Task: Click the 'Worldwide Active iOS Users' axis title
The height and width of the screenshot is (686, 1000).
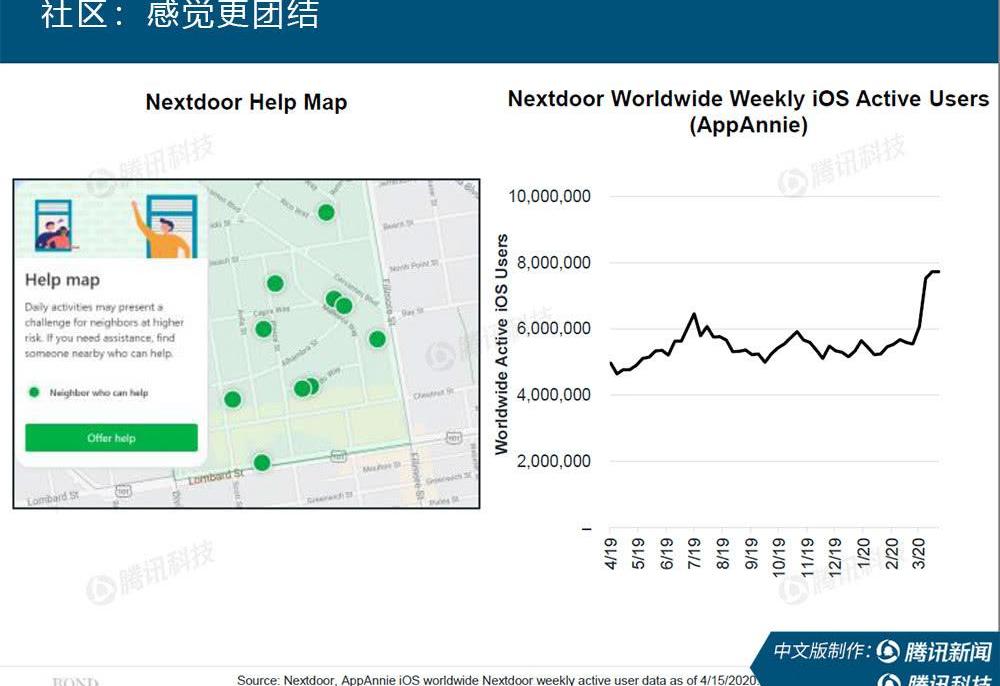Action: tap(502, 344)
